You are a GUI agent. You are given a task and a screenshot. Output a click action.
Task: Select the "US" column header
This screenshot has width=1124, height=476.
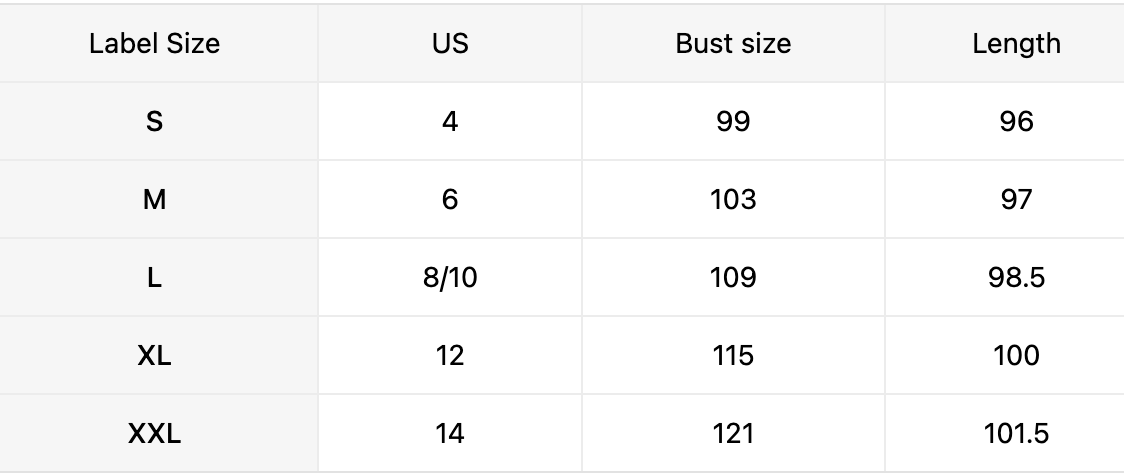pyautogui.click(x=450, y=44)
